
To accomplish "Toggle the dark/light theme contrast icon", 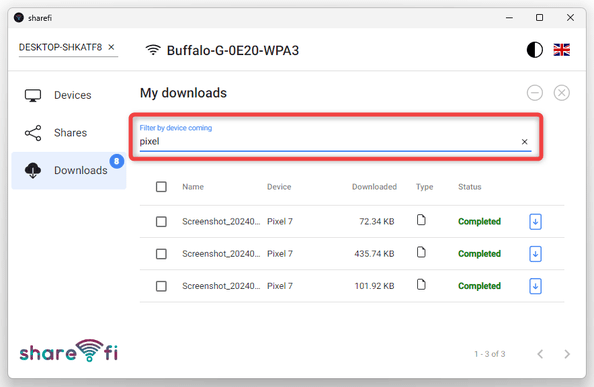I will tap(535, 50).
